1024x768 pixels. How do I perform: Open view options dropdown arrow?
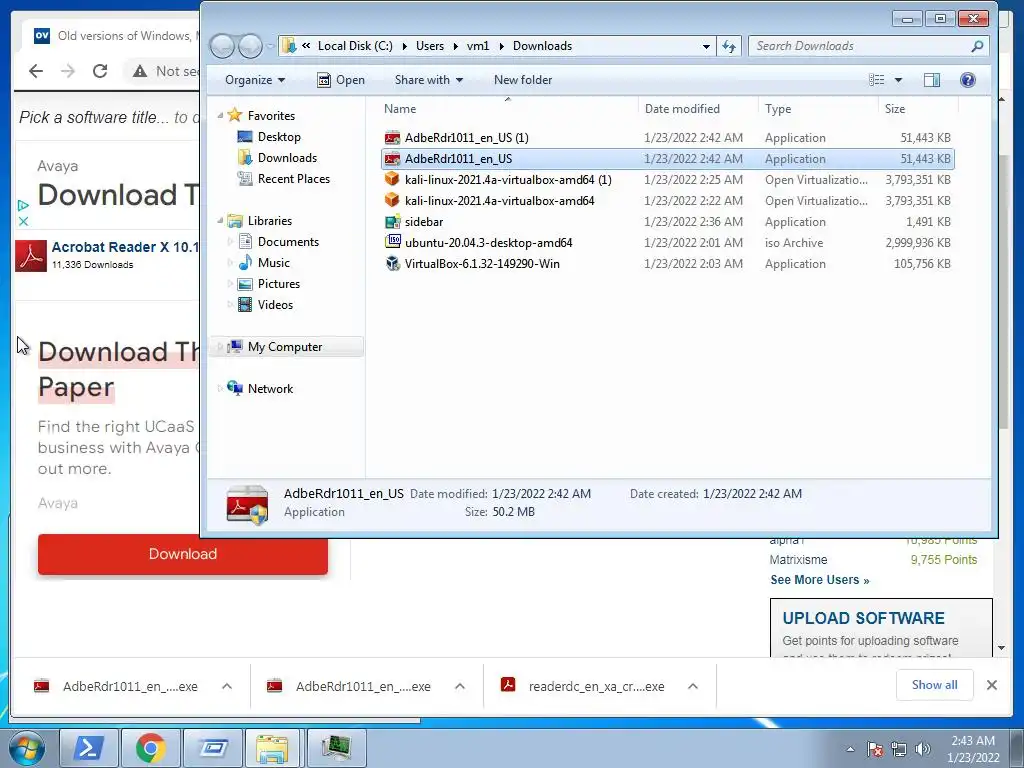[898, 80]
